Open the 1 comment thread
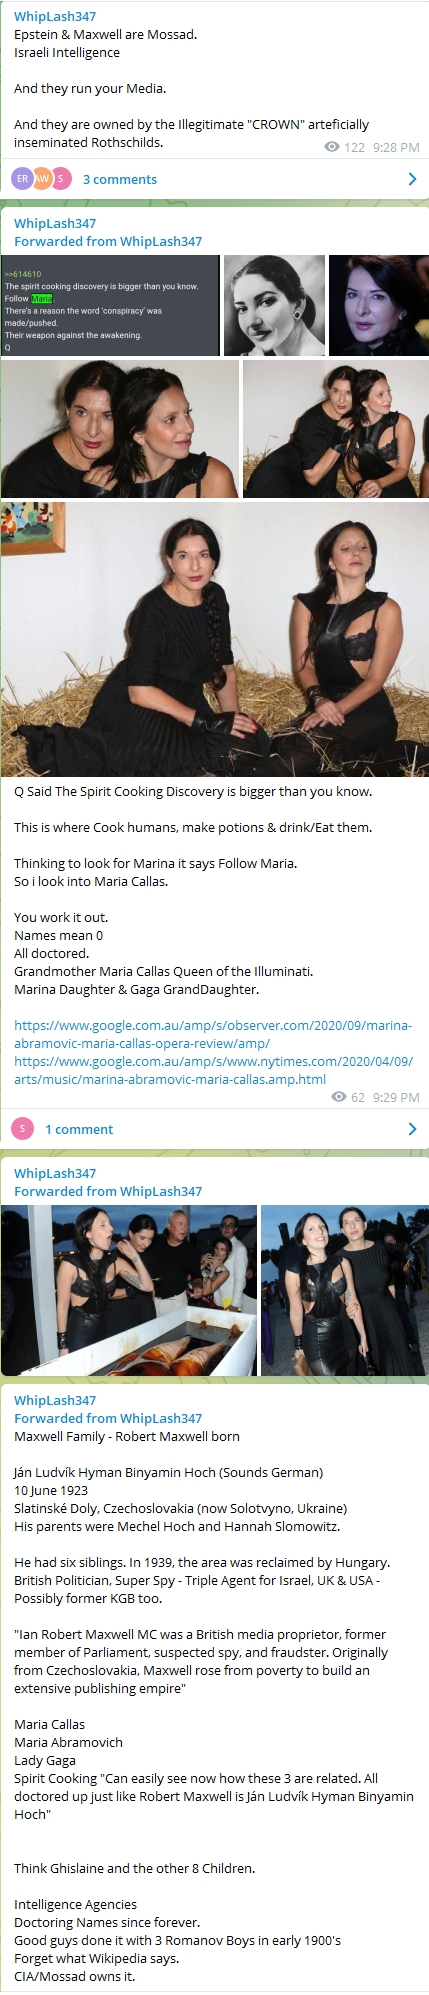The width and height of the screenshot is (429, 1995). pos(79,1129)
